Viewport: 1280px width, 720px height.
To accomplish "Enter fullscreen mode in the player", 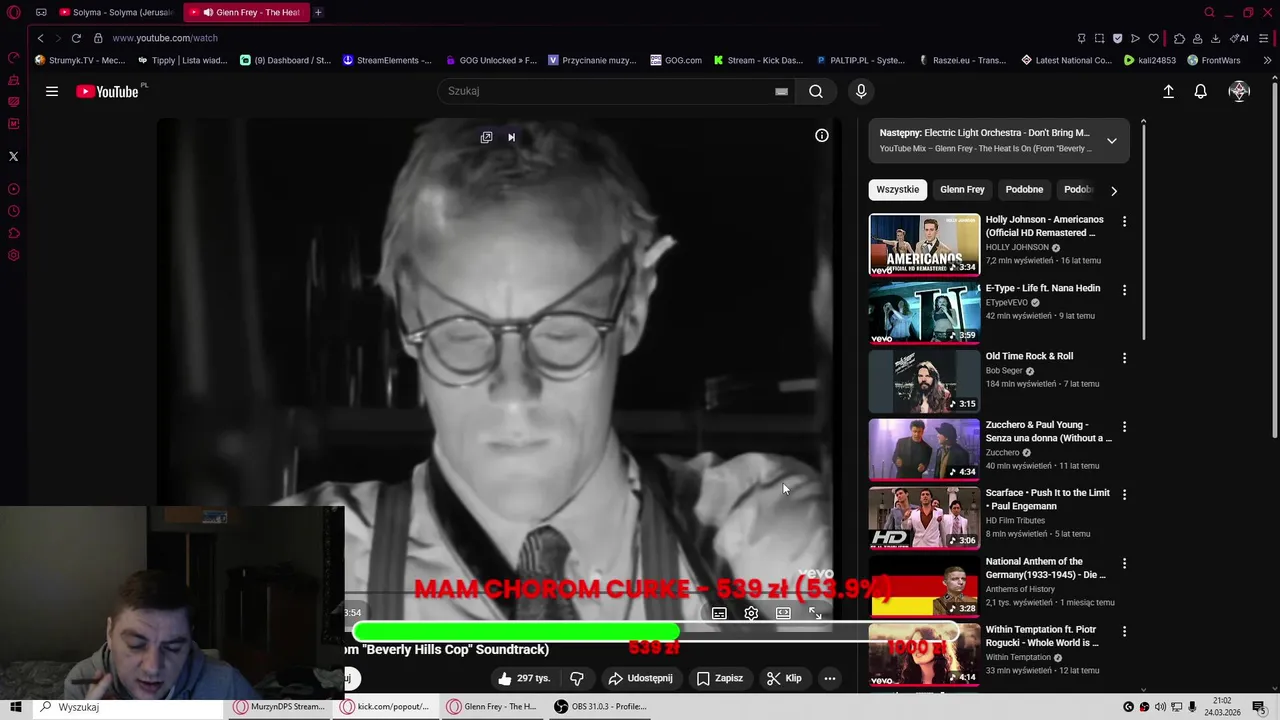I will tap(815, 613).
